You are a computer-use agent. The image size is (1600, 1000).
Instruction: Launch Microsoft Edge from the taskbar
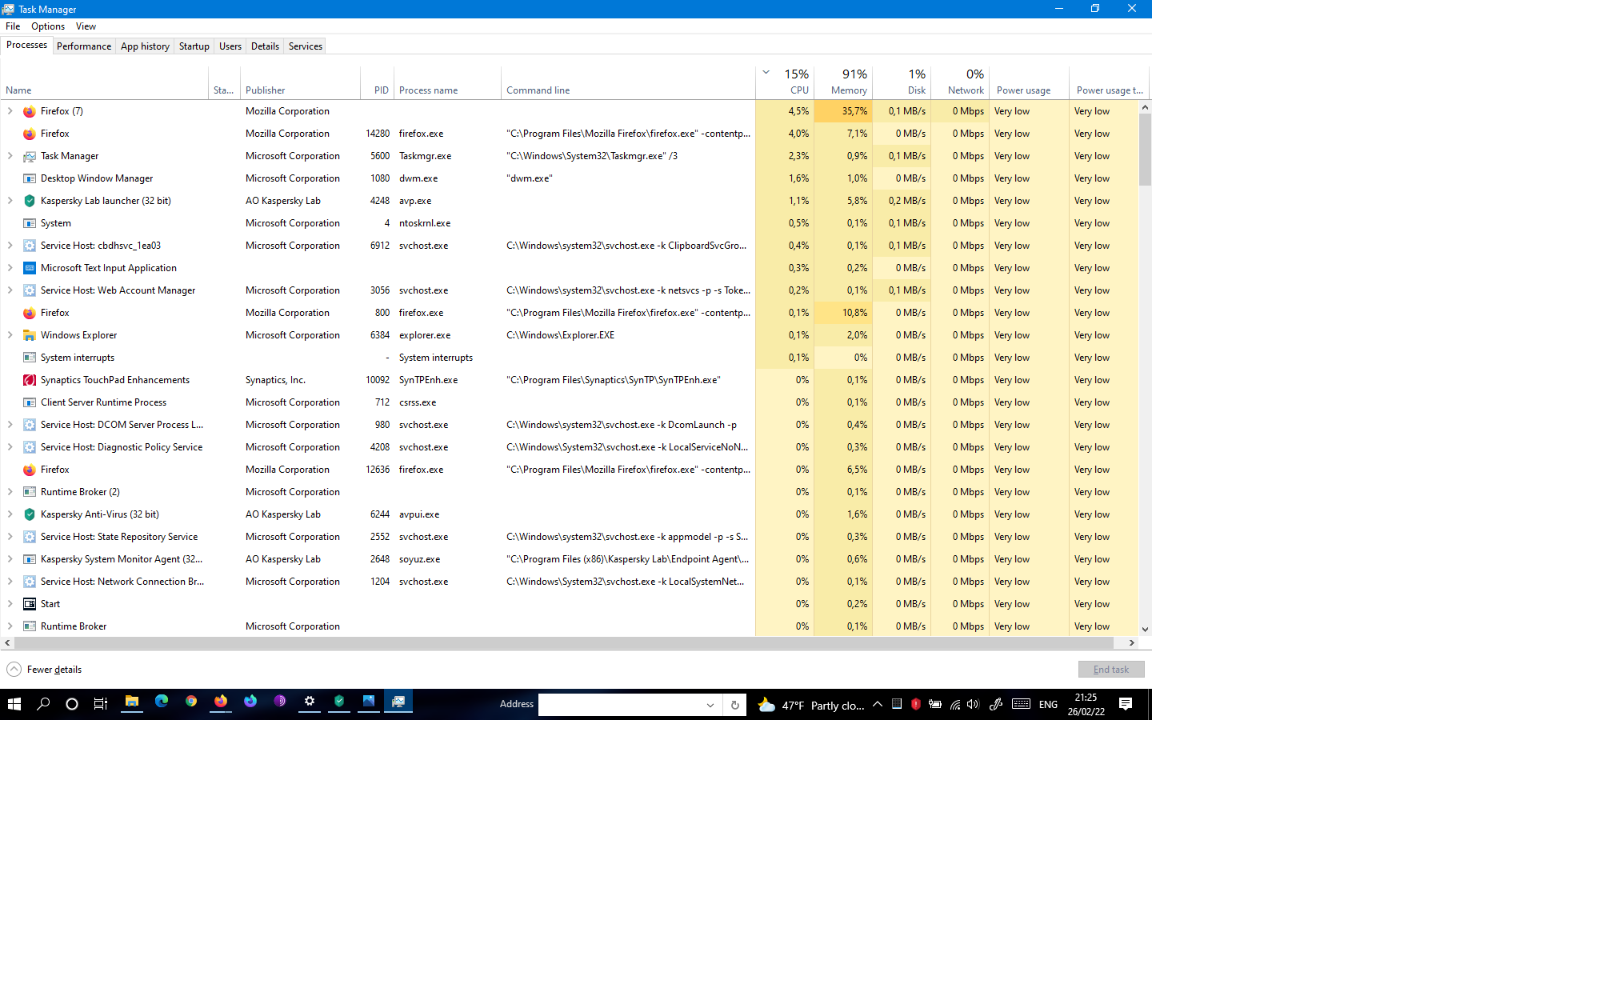click(161, 702)
